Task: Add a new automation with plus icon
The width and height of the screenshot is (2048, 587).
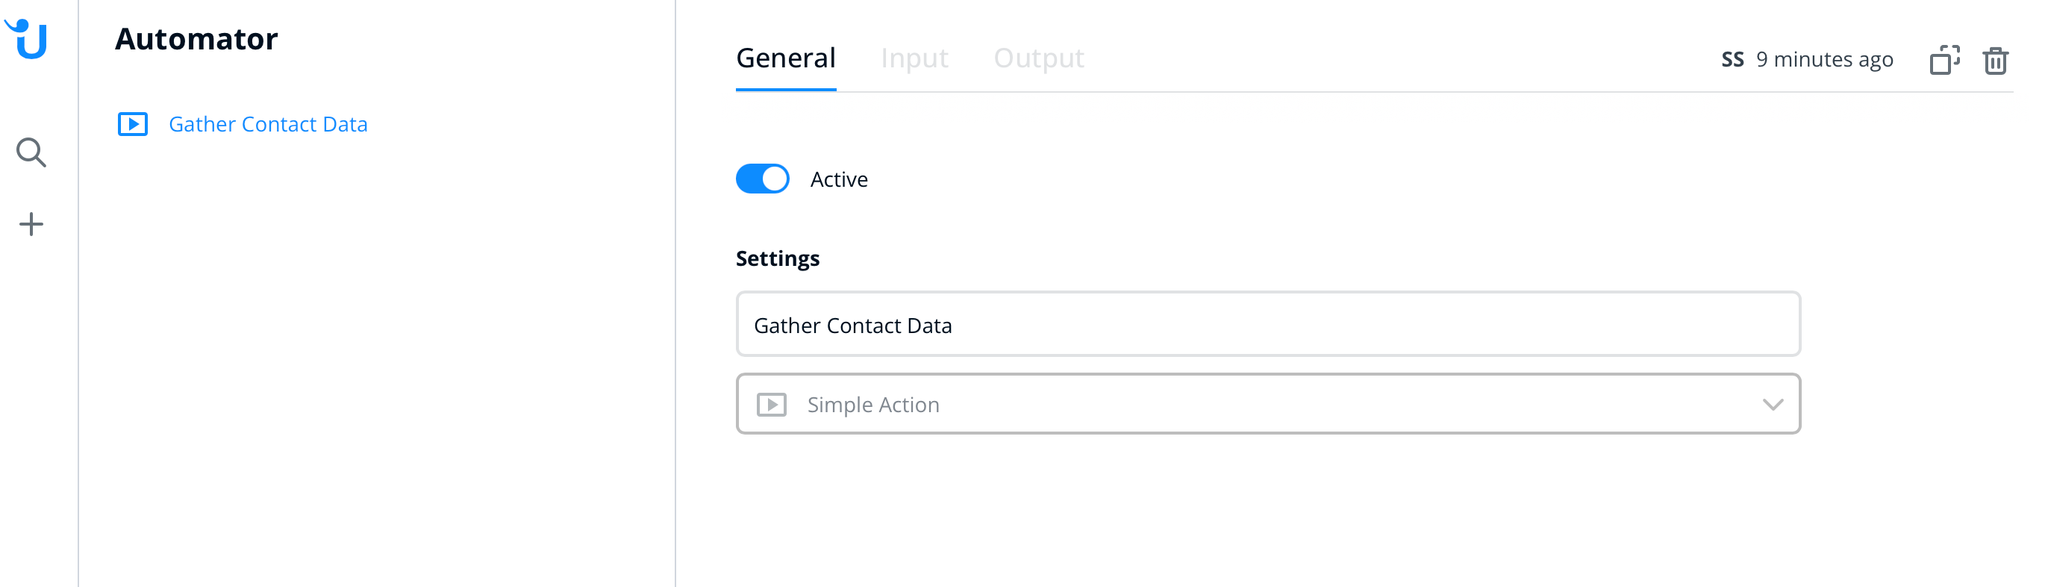Action: tap(31, 224)
